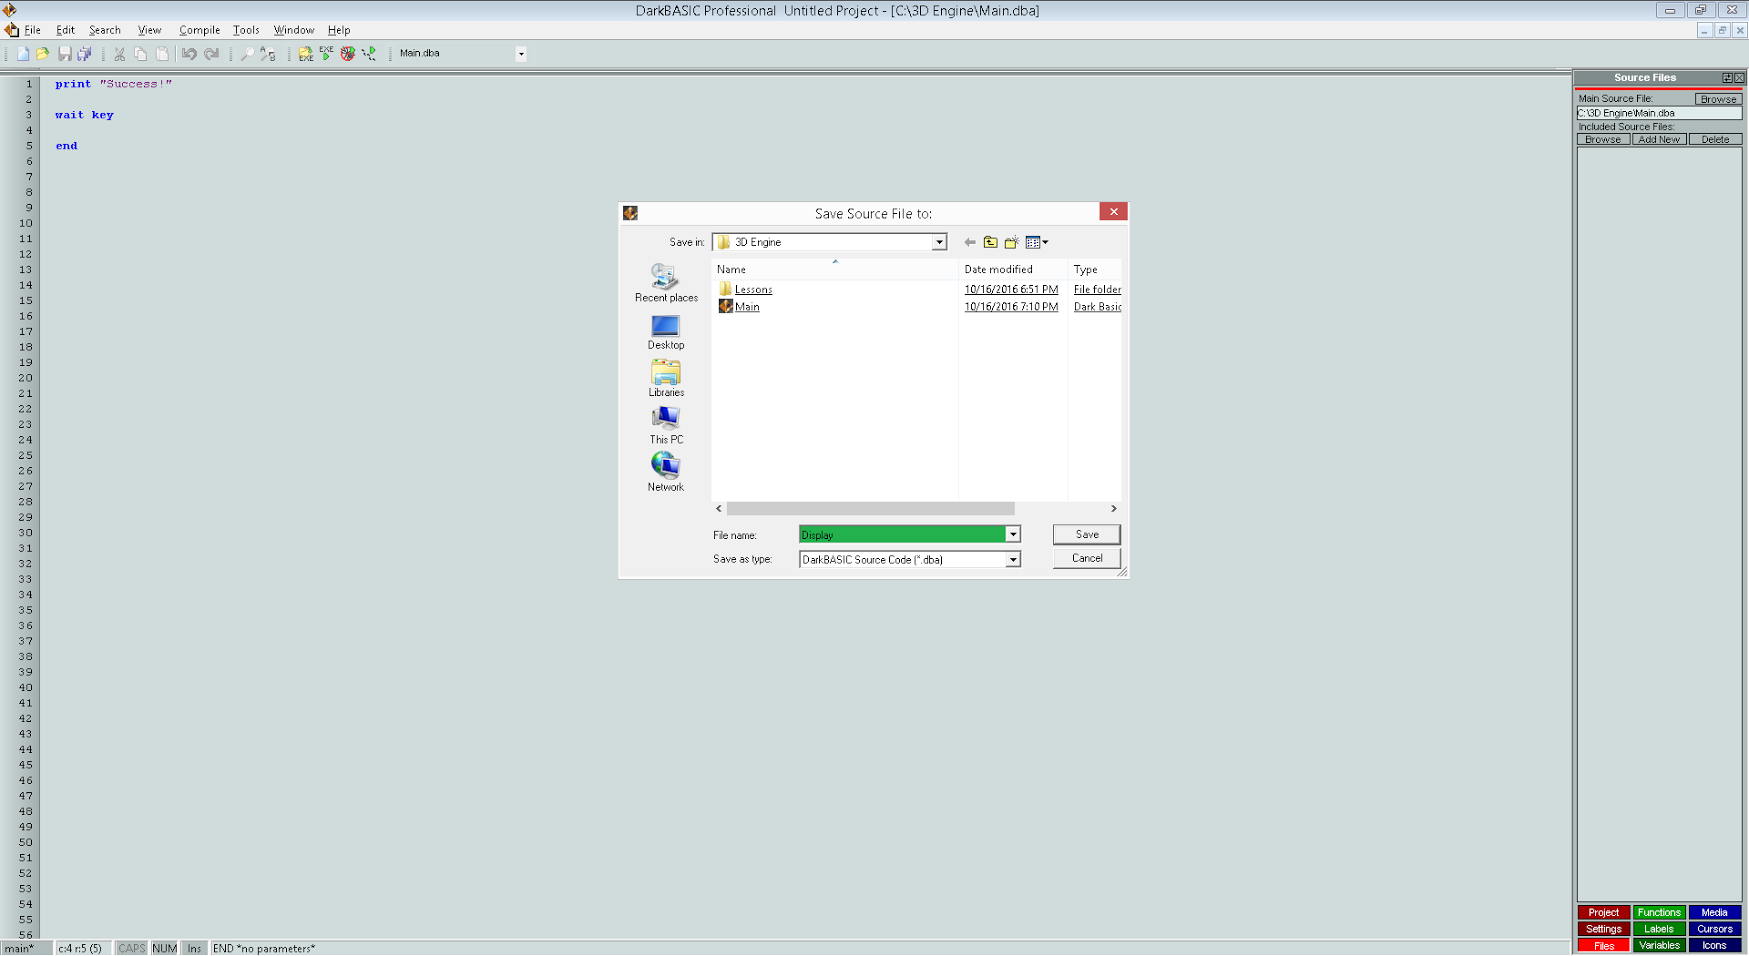Go back with the dialog's arrow icon
Screen dimensions: 1749x956
click(969, 242)
